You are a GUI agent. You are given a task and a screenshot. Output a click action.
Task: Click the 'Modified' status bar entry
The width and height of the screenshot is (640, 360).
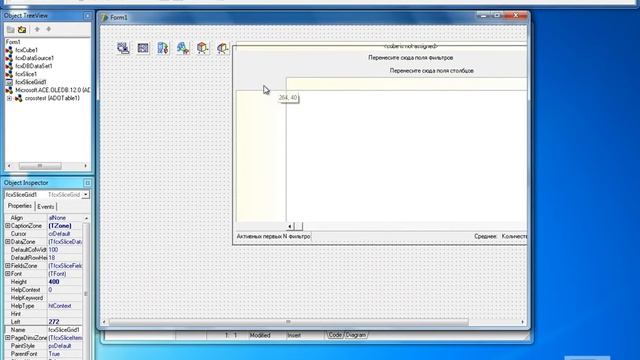(x=260, y=335)
